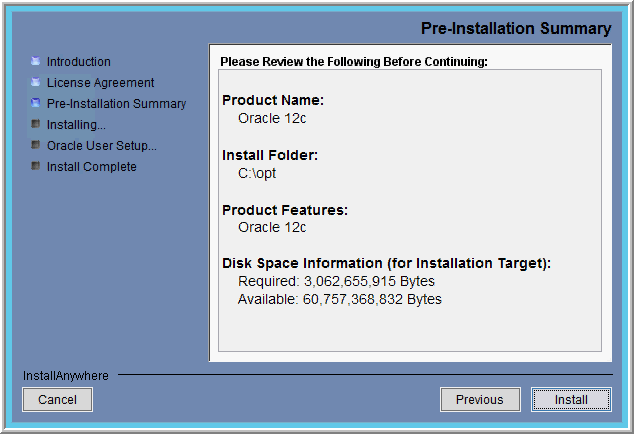Click the Introduction step bullet icon
634x434 pixels.
pos(36,61)
